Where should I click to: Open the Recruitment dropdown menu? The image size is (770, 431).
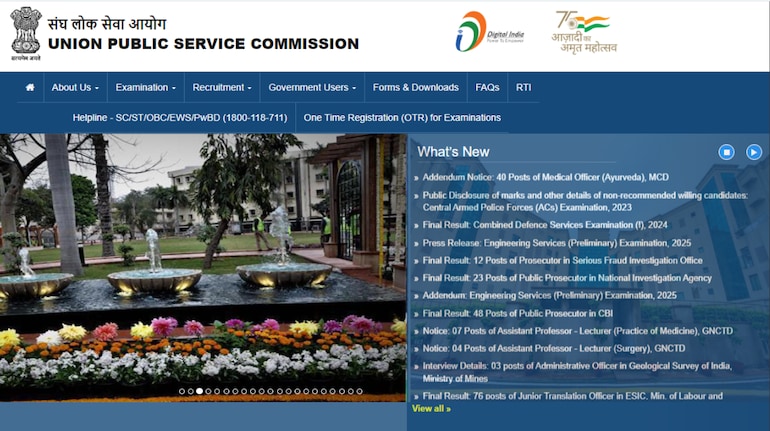click(223, 87)
